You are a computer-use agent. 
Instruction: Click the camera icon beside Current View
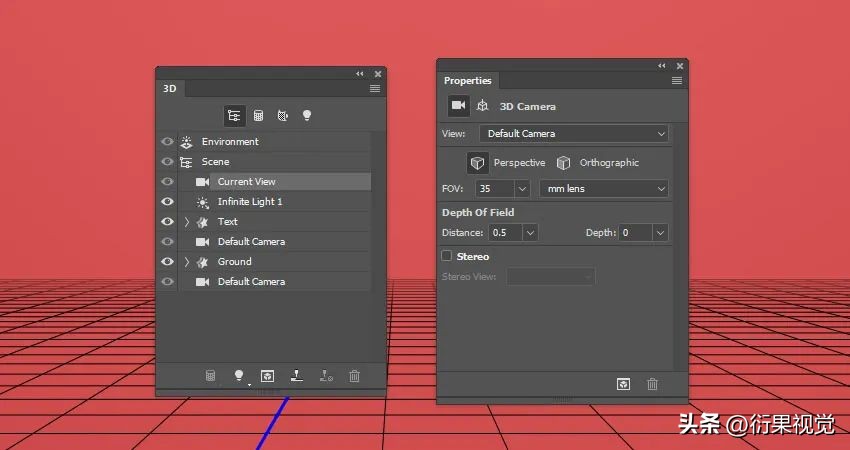point(202,182)
